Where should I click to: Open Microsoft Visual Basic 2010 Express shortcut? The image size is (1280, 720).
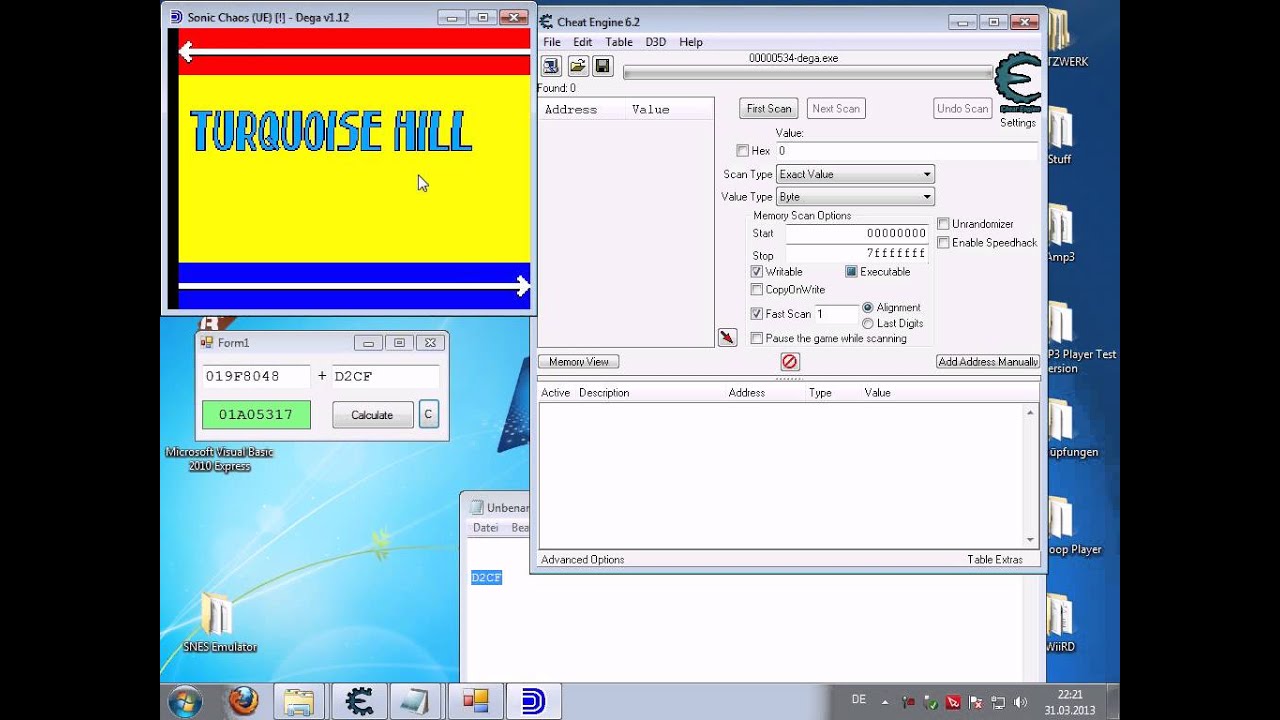(219, 459)
